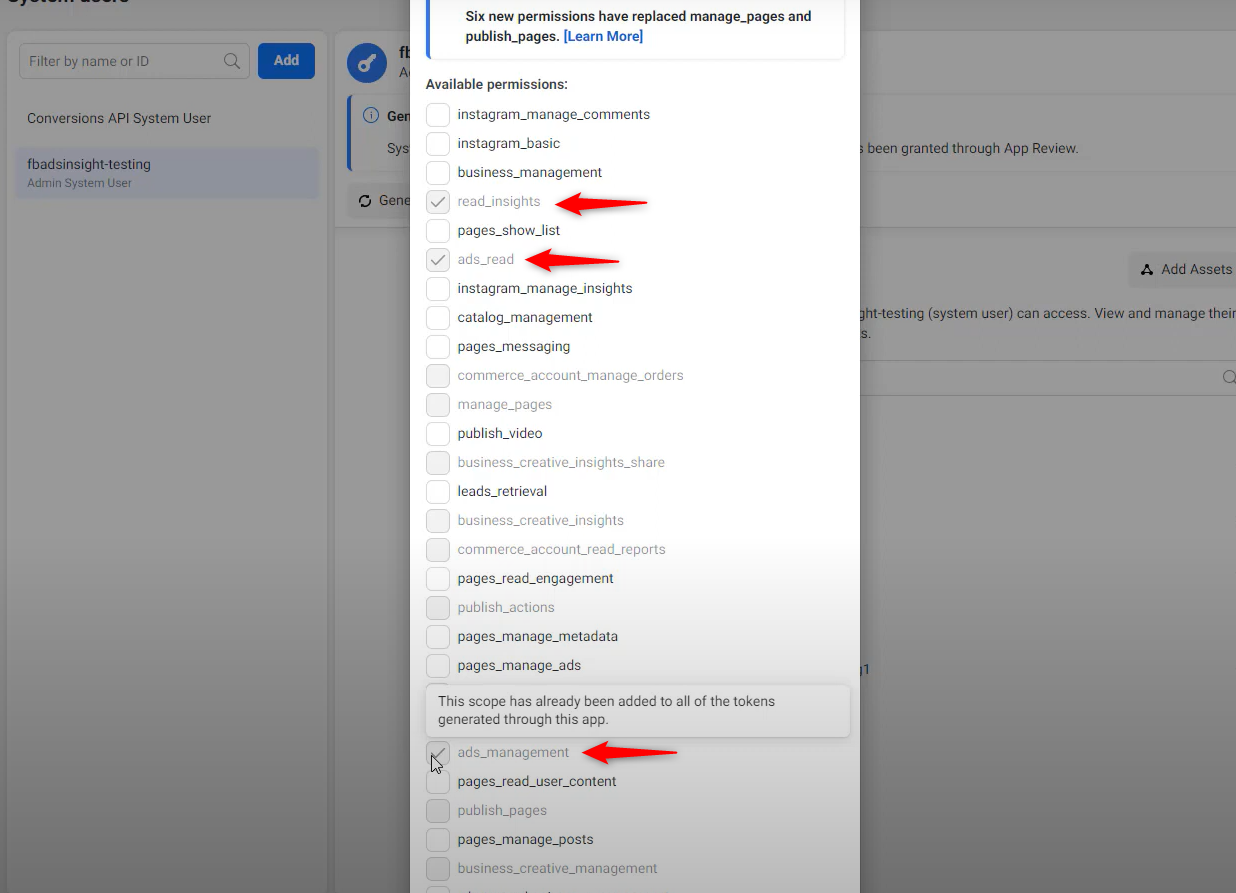
Task: Enable the instagram_basic permission
Action: [438, 143]
